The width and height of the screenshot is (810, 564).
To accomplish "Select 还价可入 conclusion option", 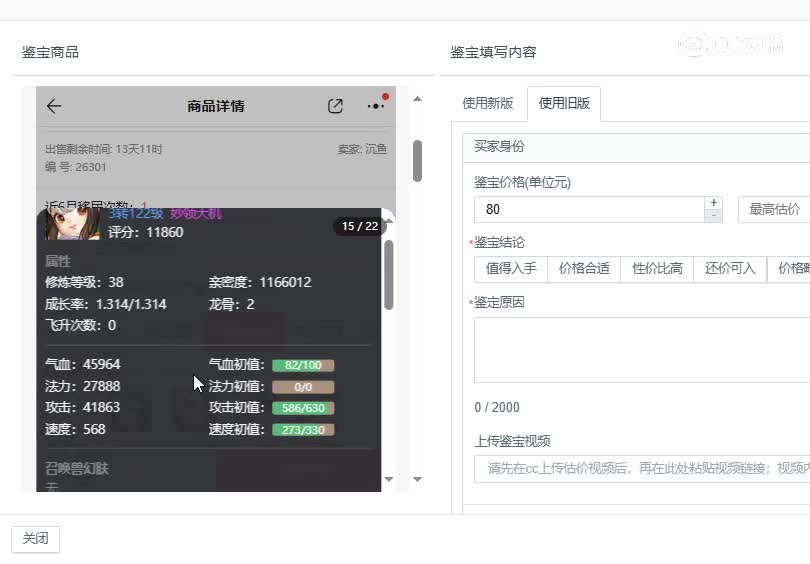I will click(x=730, y=269).
